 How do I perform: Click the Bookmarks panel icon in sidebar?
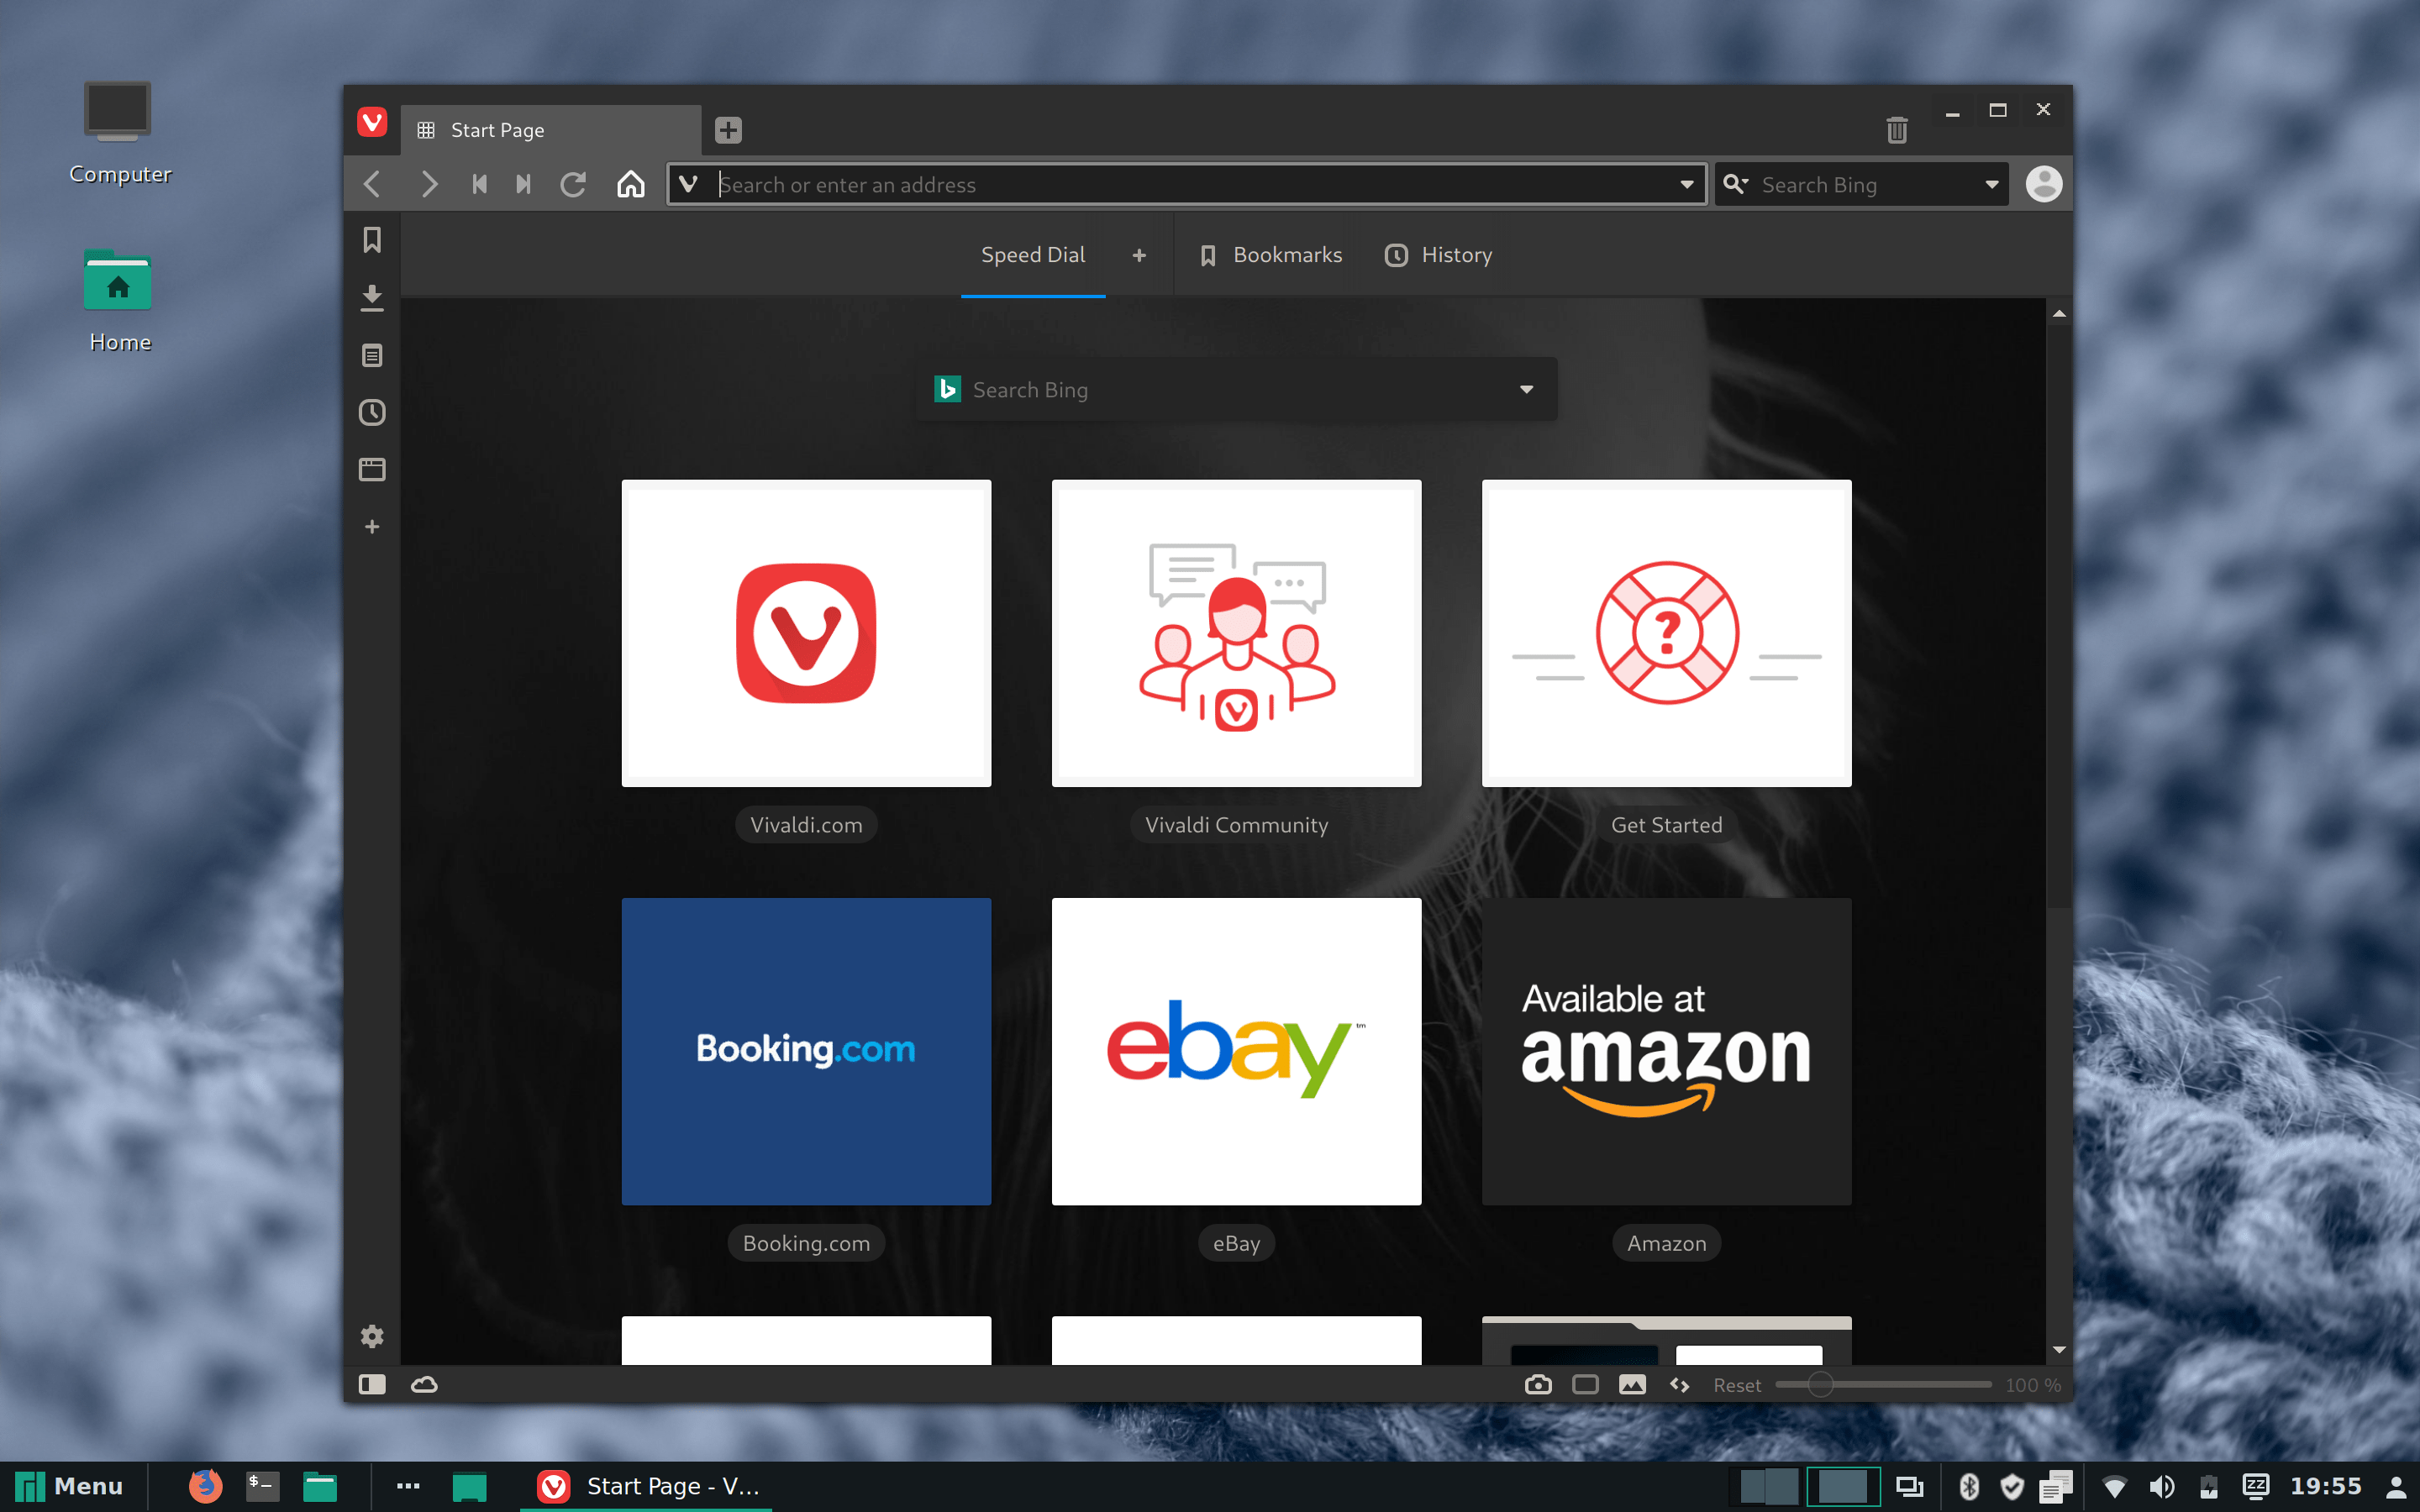click(373, 240)
